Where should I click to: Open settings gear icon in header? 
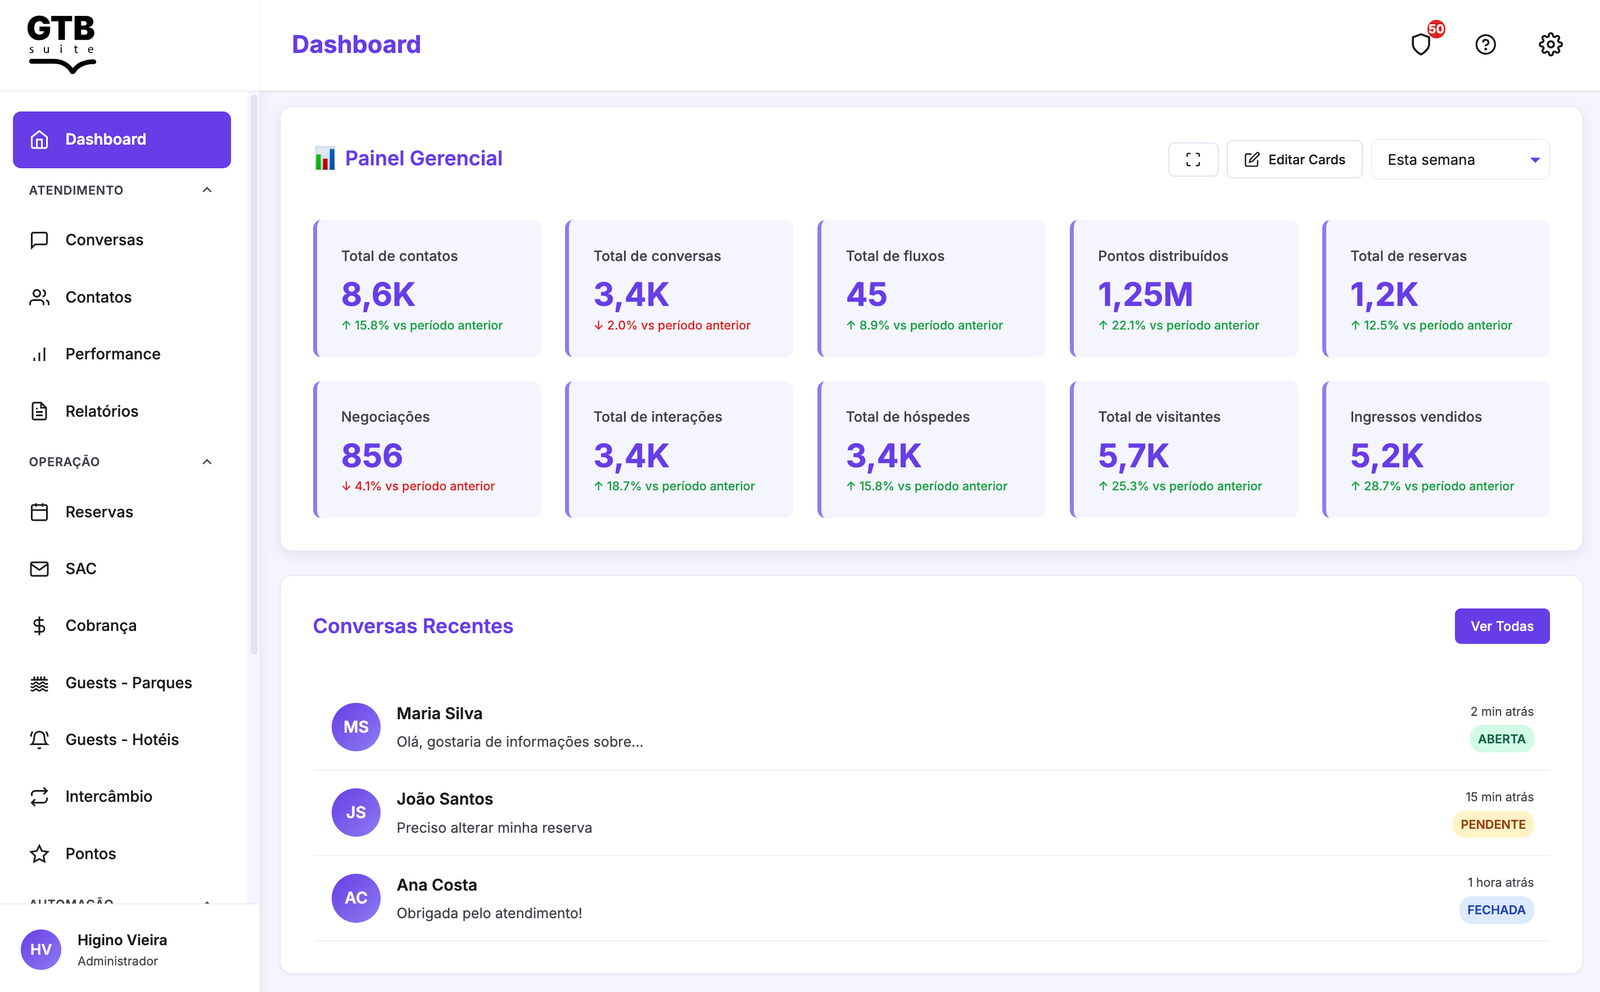tap(1550, 44)
